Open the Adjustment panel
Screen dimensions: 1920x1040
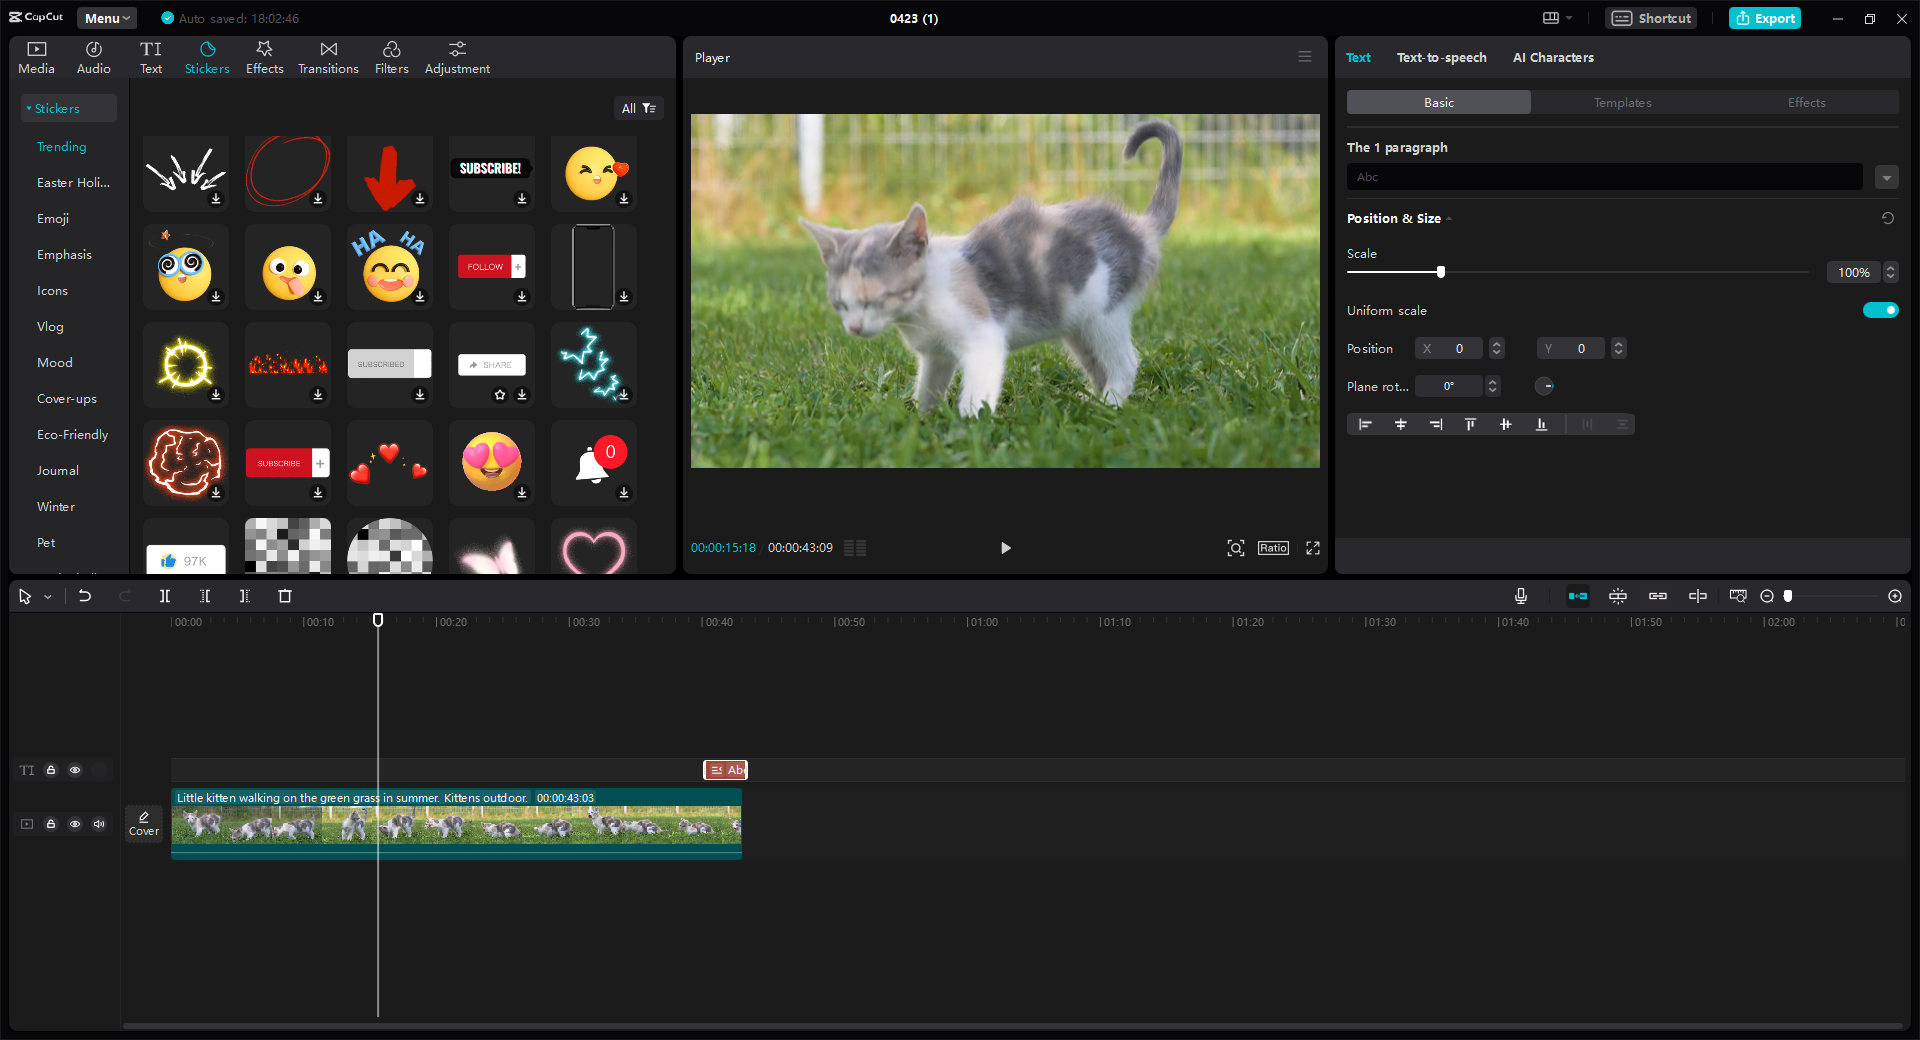coord(457,58)
